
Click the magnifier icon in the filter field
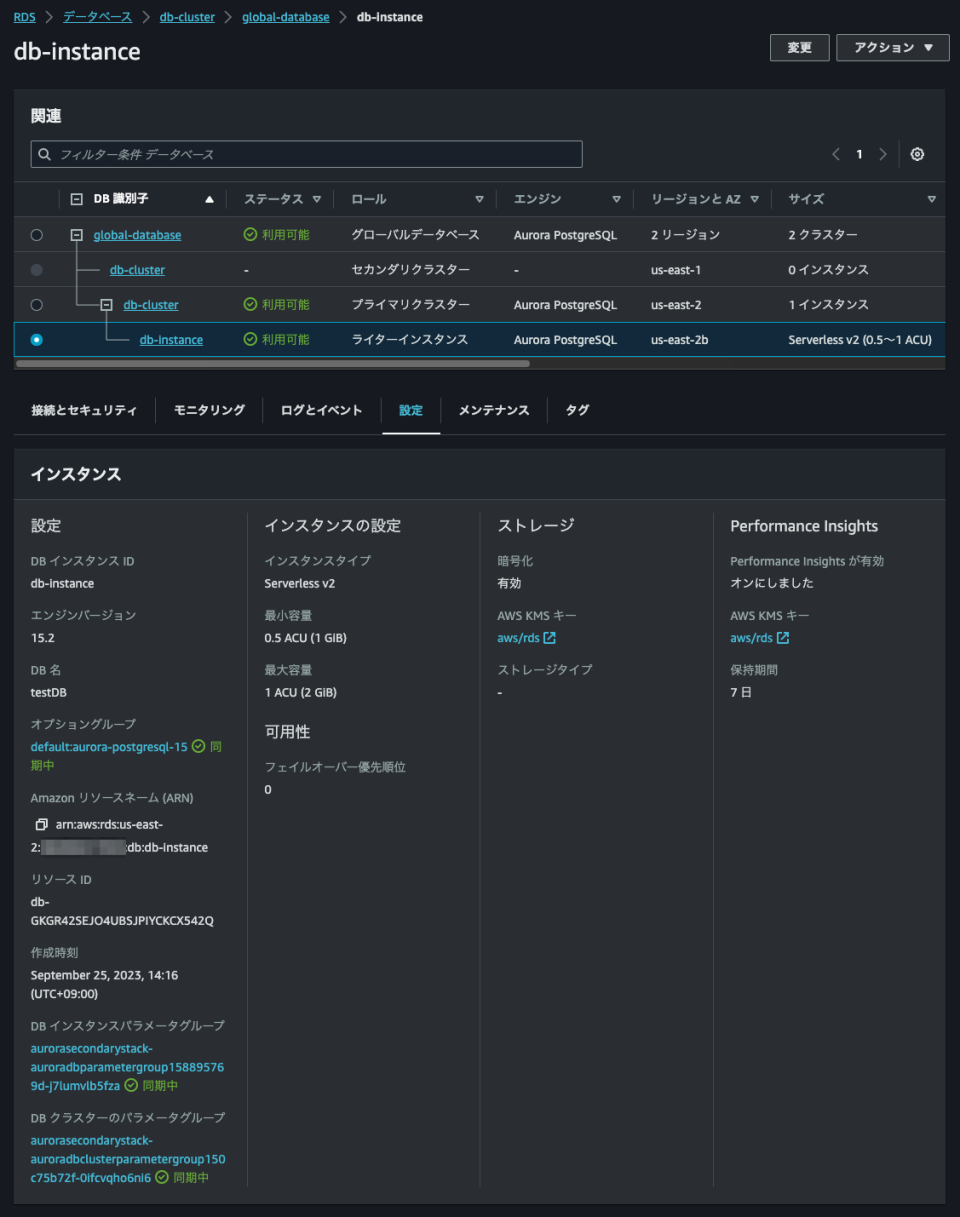[x=45, y=154]
